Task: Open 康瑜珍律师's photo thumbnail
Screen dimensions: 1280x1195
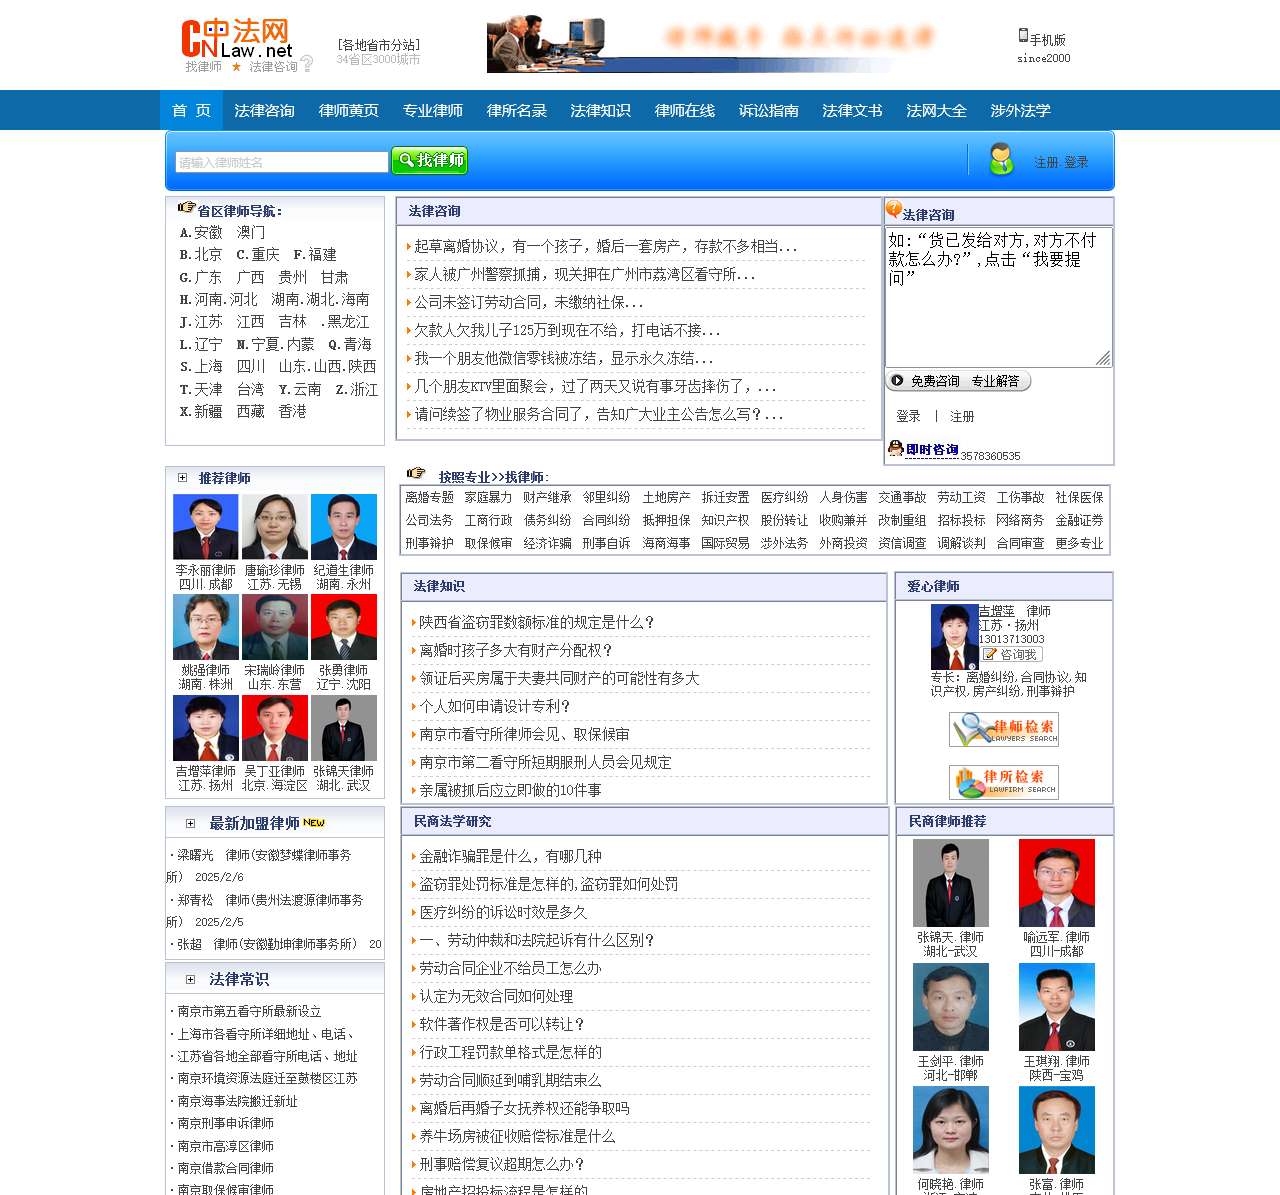Action: pyautogui.click(x=275, y=527)
